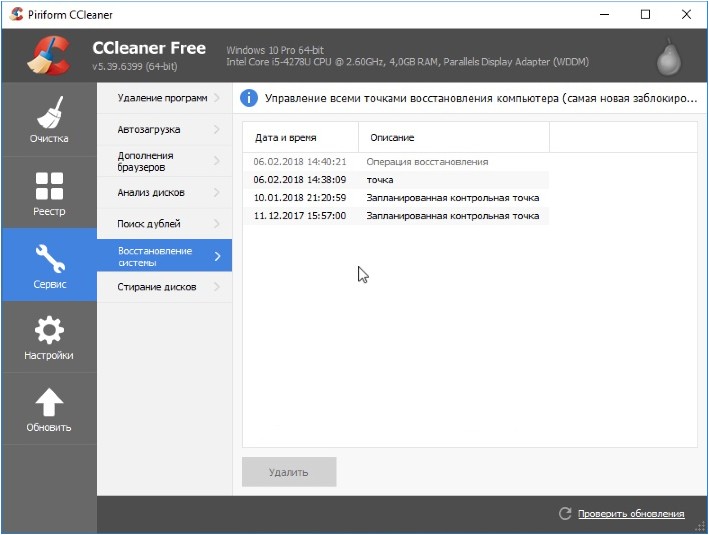
Task: Minimize the CCleaner window
Action: pos(605,14)
